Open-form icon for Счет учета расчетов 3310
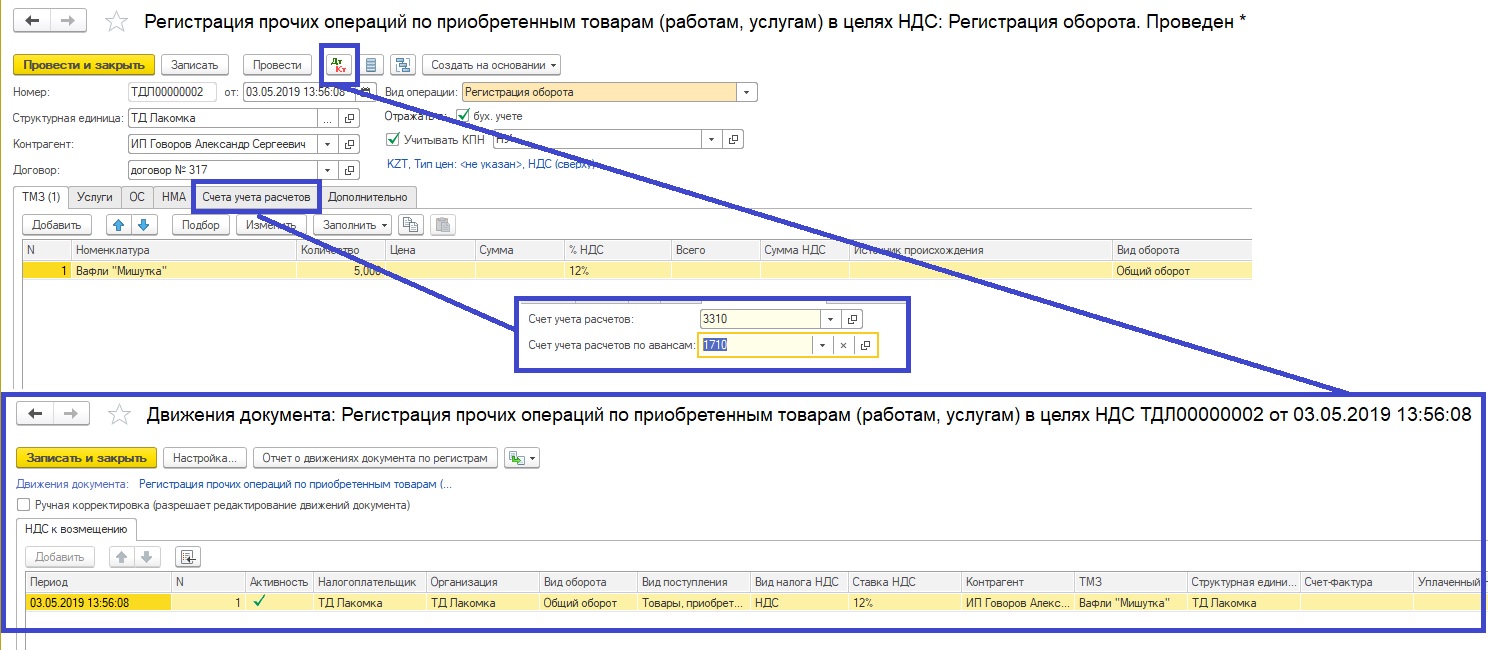The height and width of the screenshot is (650, 1488). pyautogui.click(x=852, y=319)
